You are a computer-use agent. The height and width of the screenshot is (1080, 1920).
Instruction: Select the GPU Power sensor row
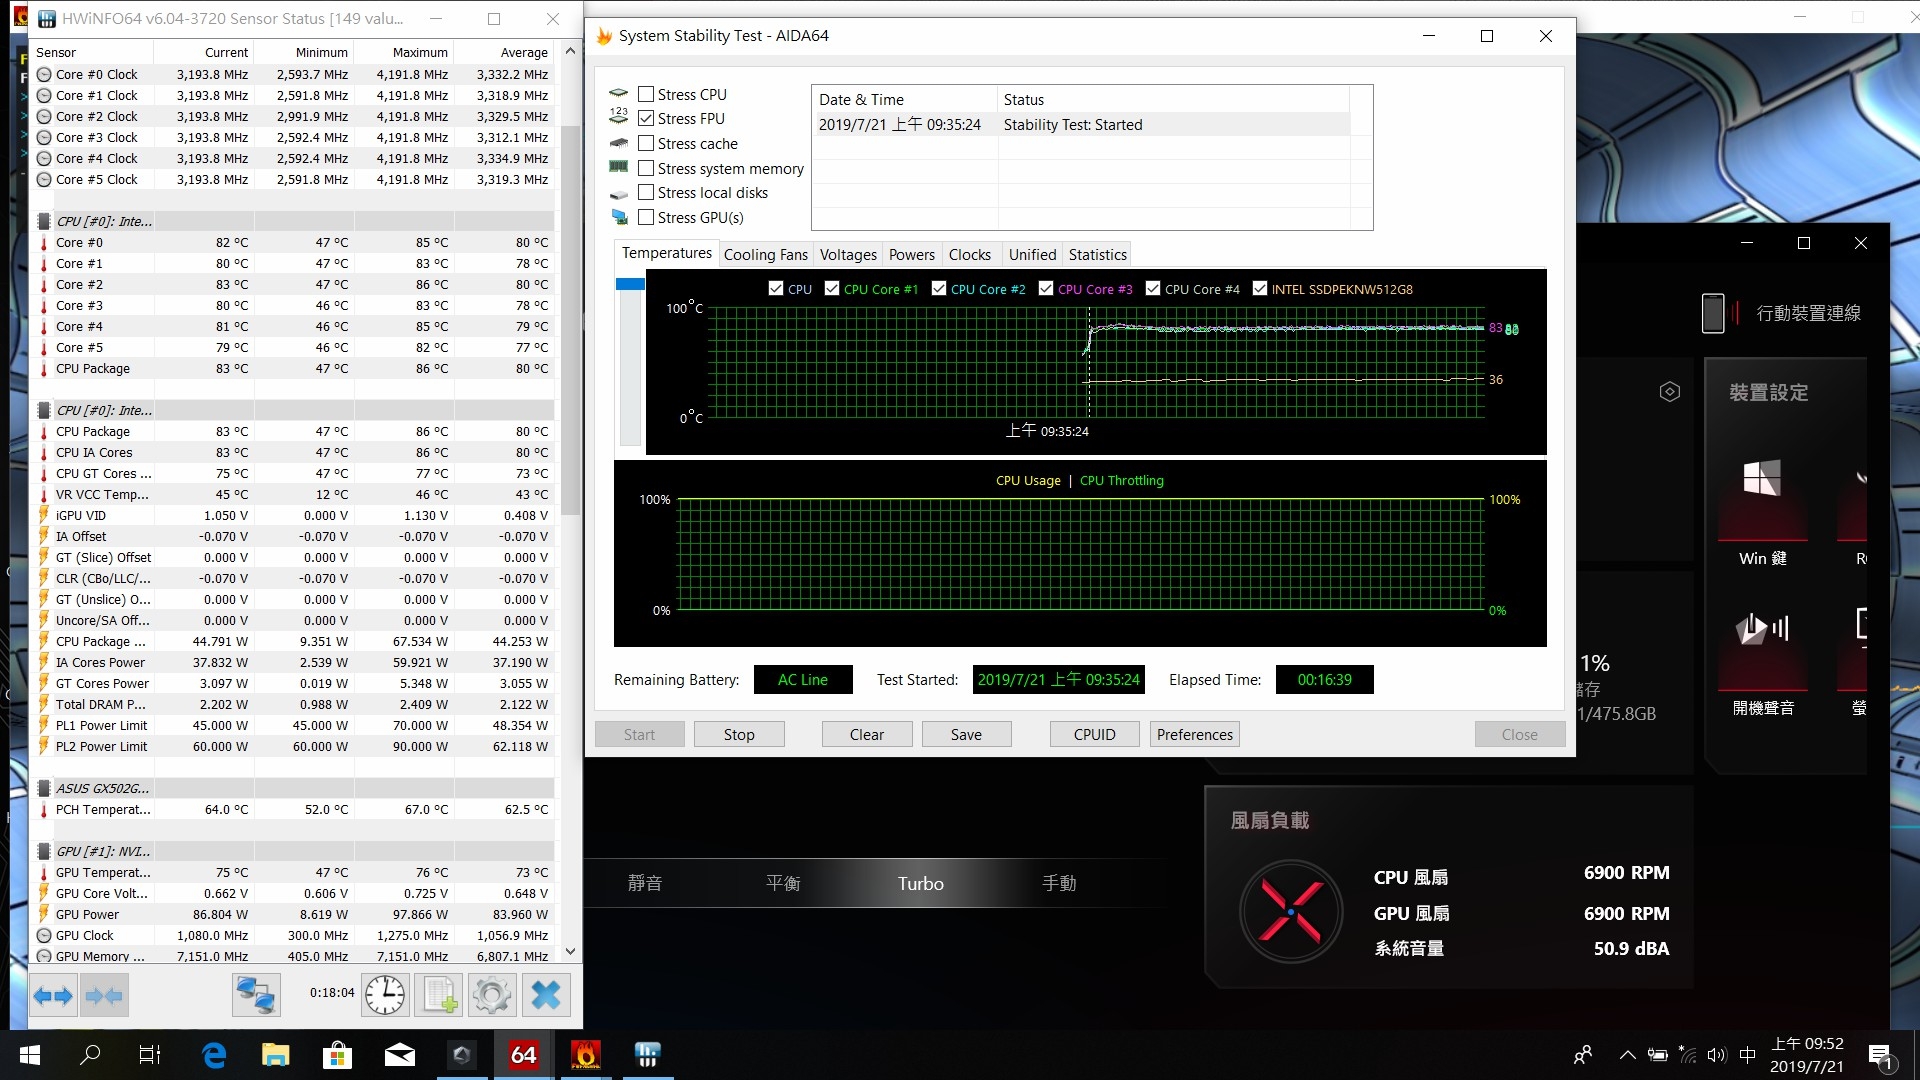coord(292,914)
